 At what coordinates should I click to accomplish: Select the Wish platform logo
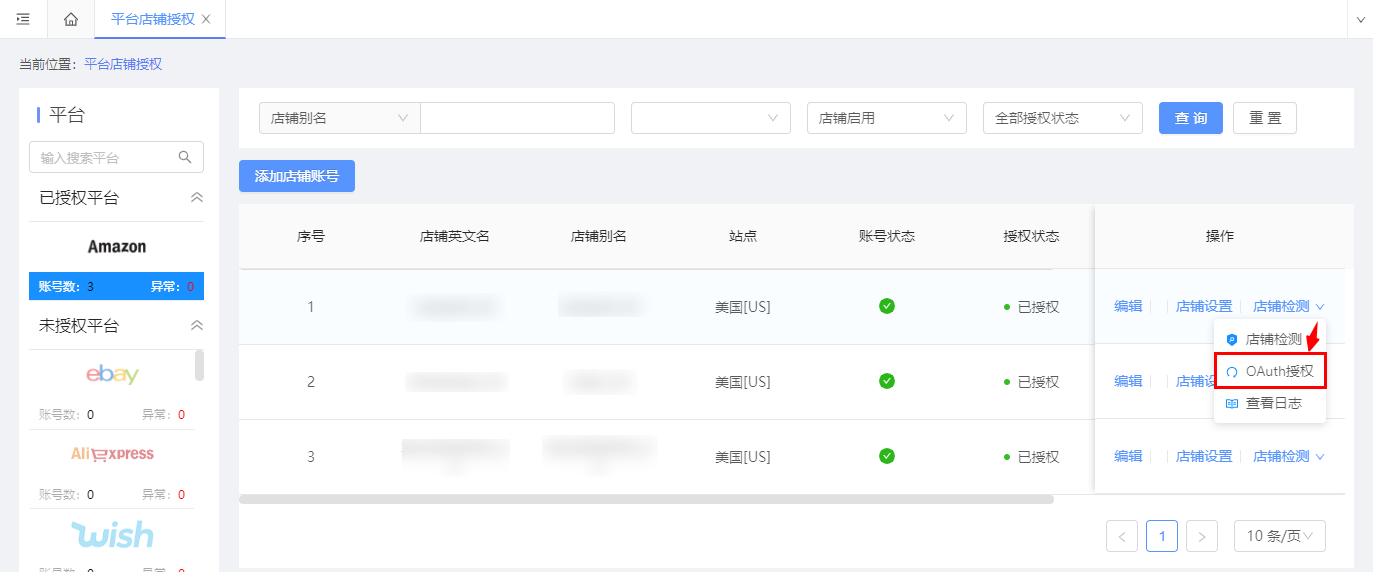point(112,534)
